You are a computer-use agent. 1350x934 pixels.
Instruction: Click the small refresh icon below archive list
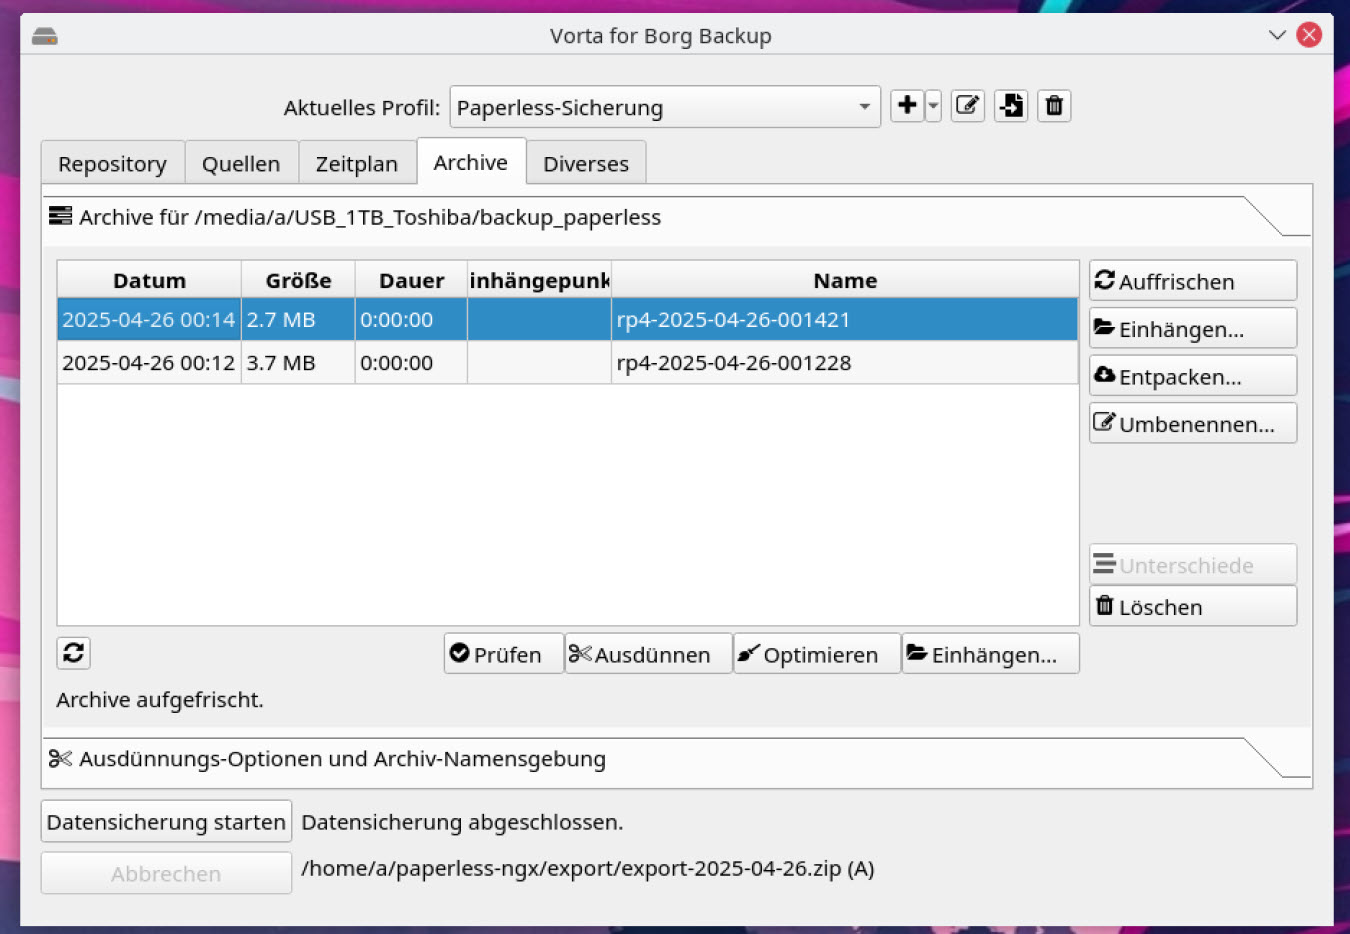[73, 653]
